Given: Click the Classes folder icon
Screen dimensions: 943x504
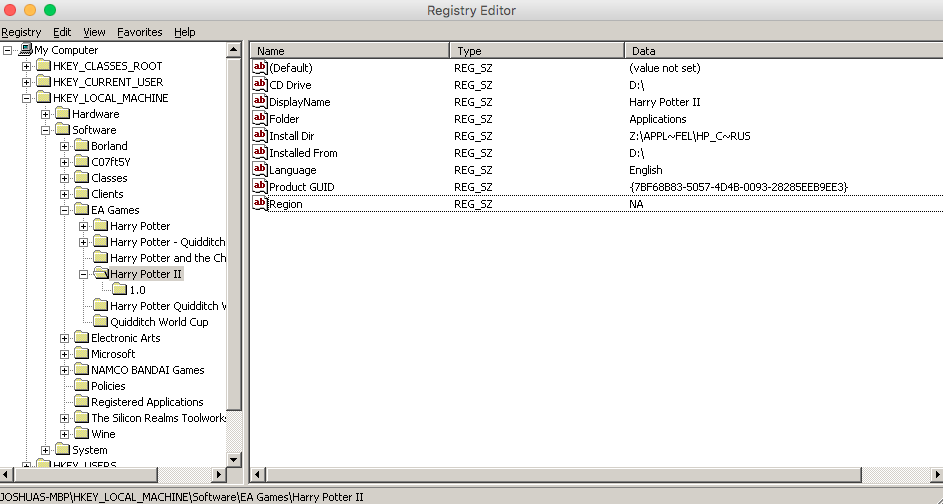Looking at the screenshot, I should tap(82, 177).
